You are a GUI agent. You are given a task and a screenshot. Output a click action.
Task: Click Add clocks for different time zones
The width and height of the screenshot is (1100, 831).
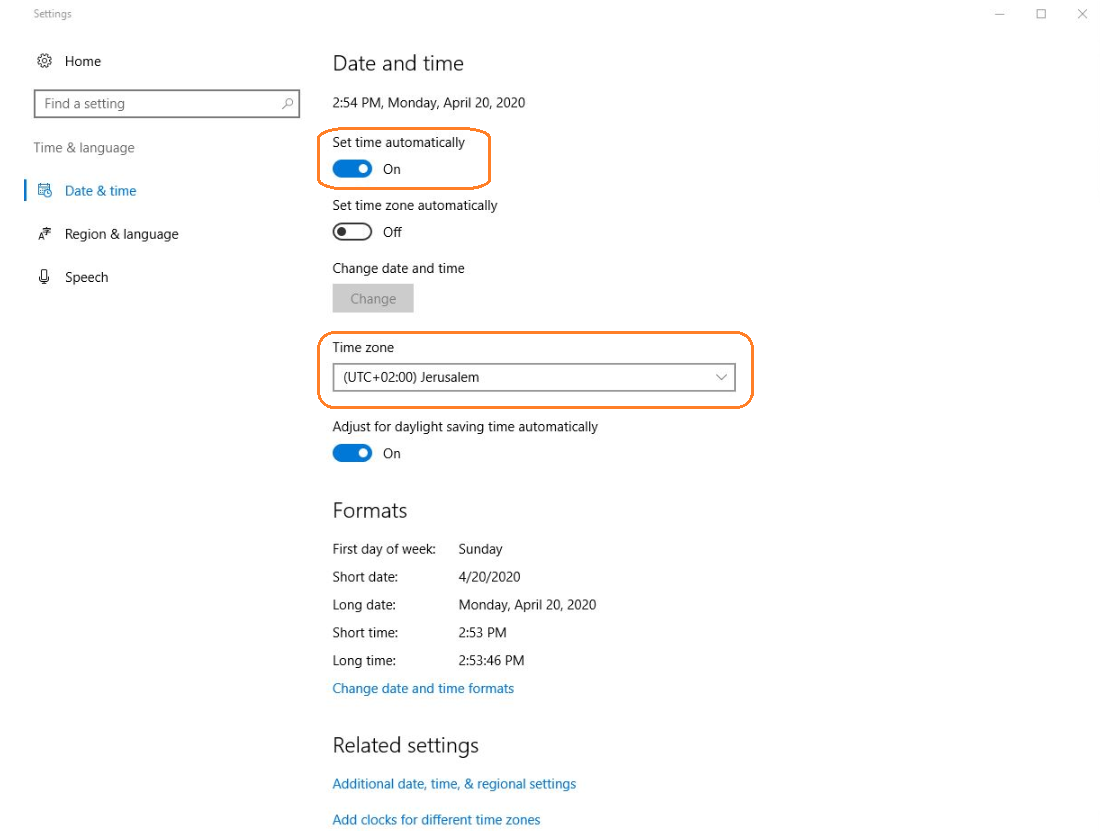(x=436, y=820)
